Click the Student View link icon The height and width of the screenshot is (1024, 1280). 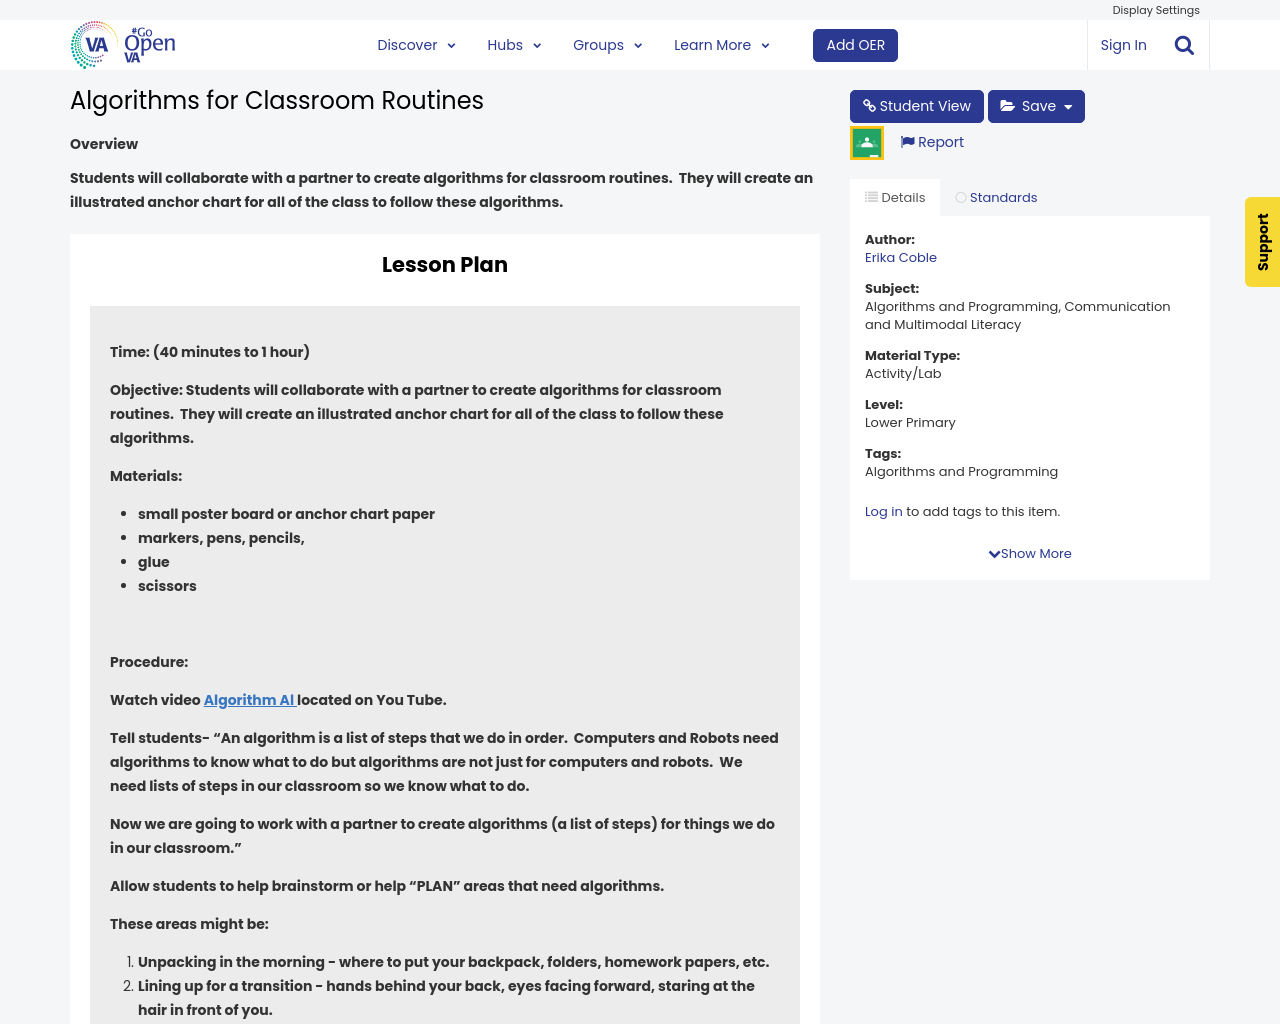click(x=869, y=106)
